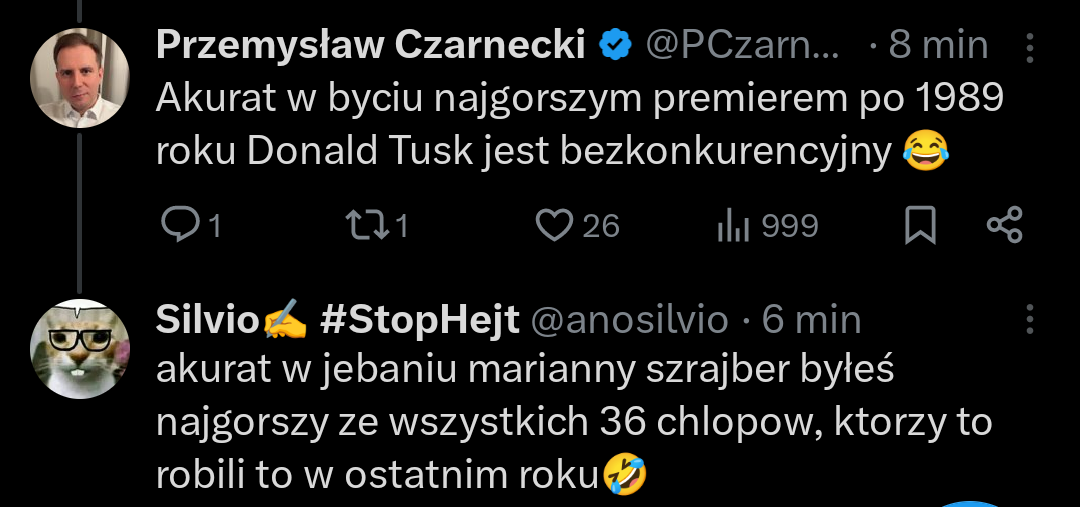
Task: Like the tweet with 26 likes
Action: (x=553, y=226)
